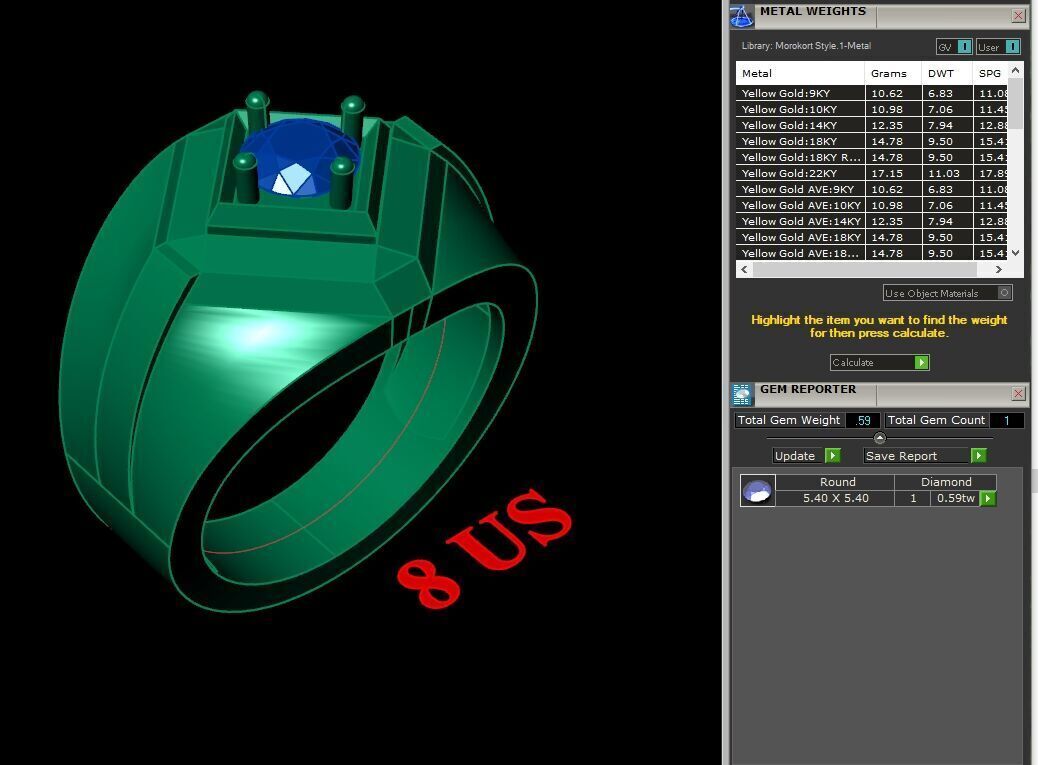Image resolution: width=1038 pixels, height=765 pixels.
Task: Select the Yellow Gold AVE:14KY row
Action: click(x=871, y=221)
